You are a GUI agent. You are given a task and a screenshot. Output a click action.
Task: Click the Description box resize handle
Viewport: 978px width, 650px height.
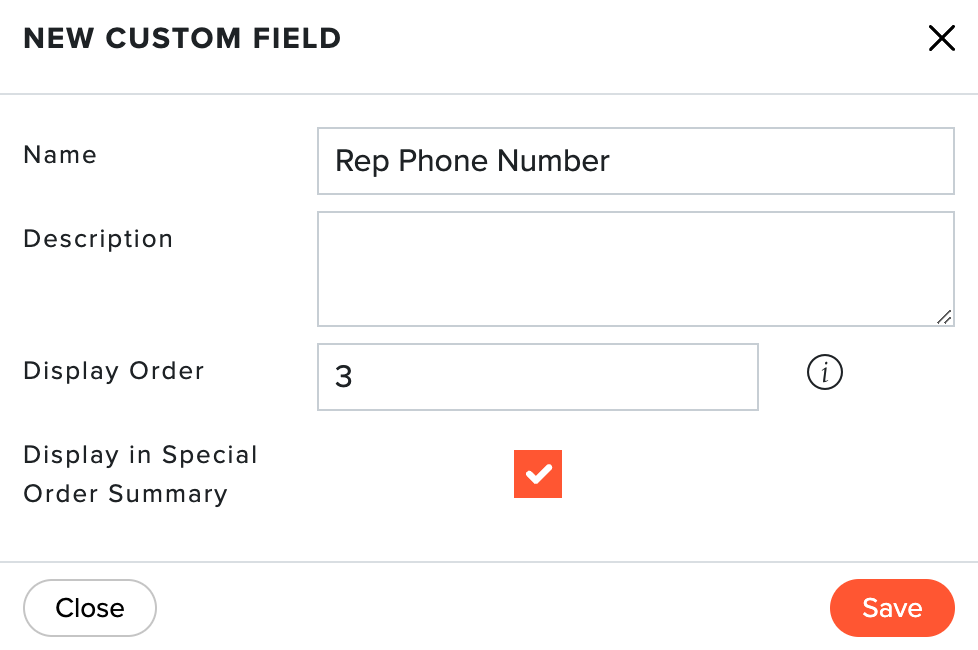[x=944, y=317]
